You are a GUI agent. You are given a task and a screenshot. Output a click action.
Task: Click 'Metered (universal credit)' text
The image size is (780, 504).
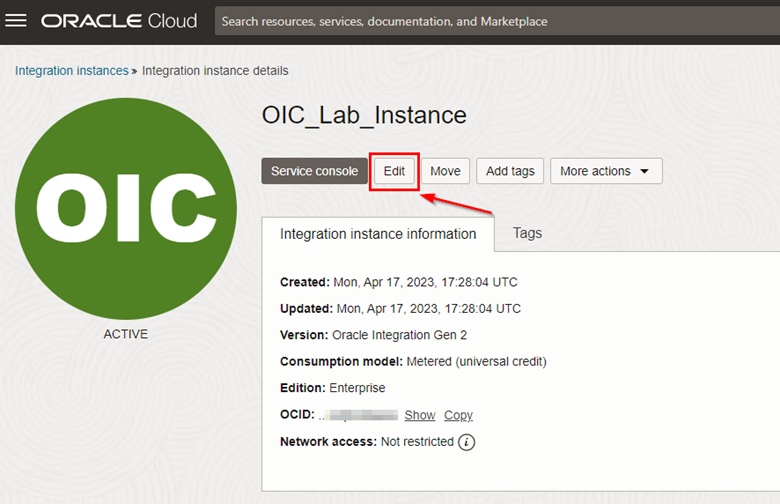coord(477,361)
